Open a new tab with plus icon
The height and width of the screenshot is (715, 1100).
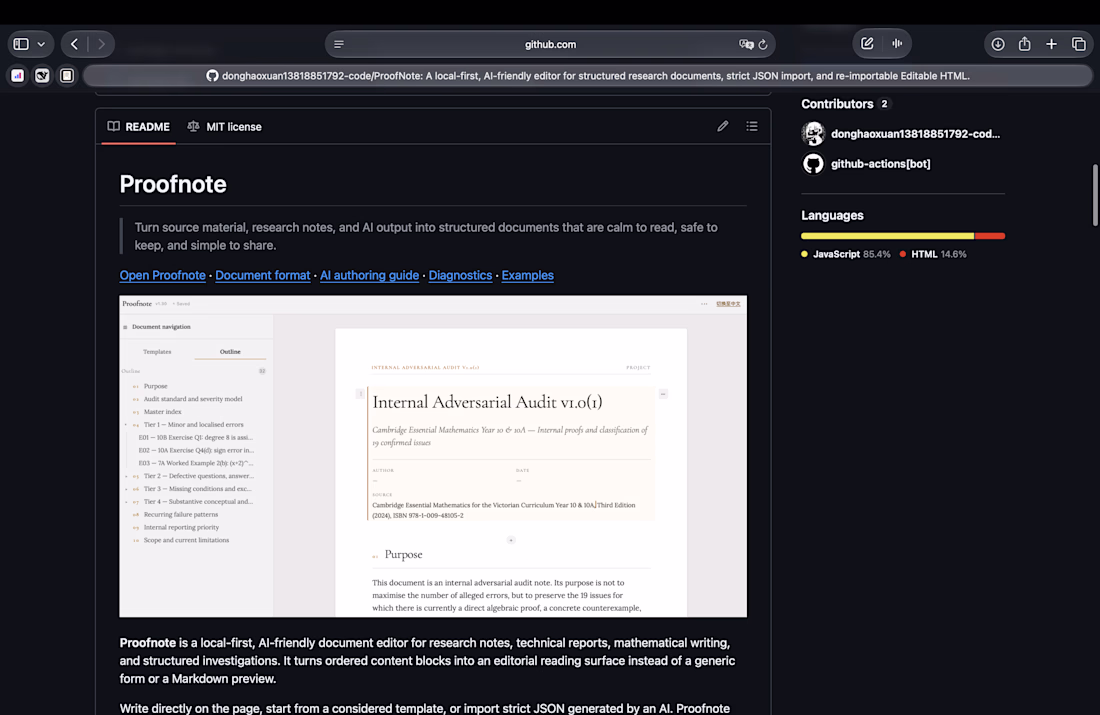(x=1051, y=44)
